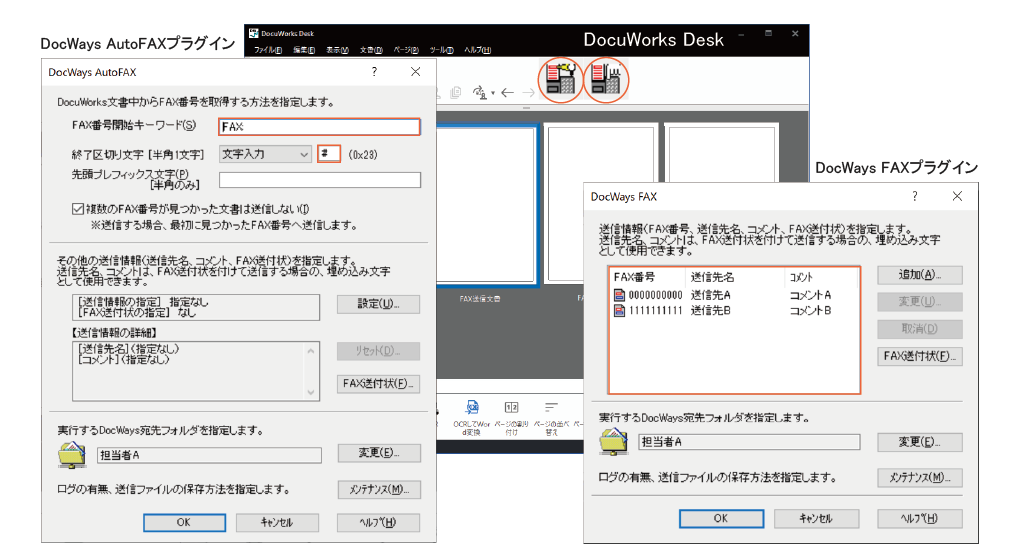This screenshot has width=1020, height=560.
Task: Click the DocWays AutoFAX plugin icon in DocuWorks Desk toolbar
Action: pos(560,79)
